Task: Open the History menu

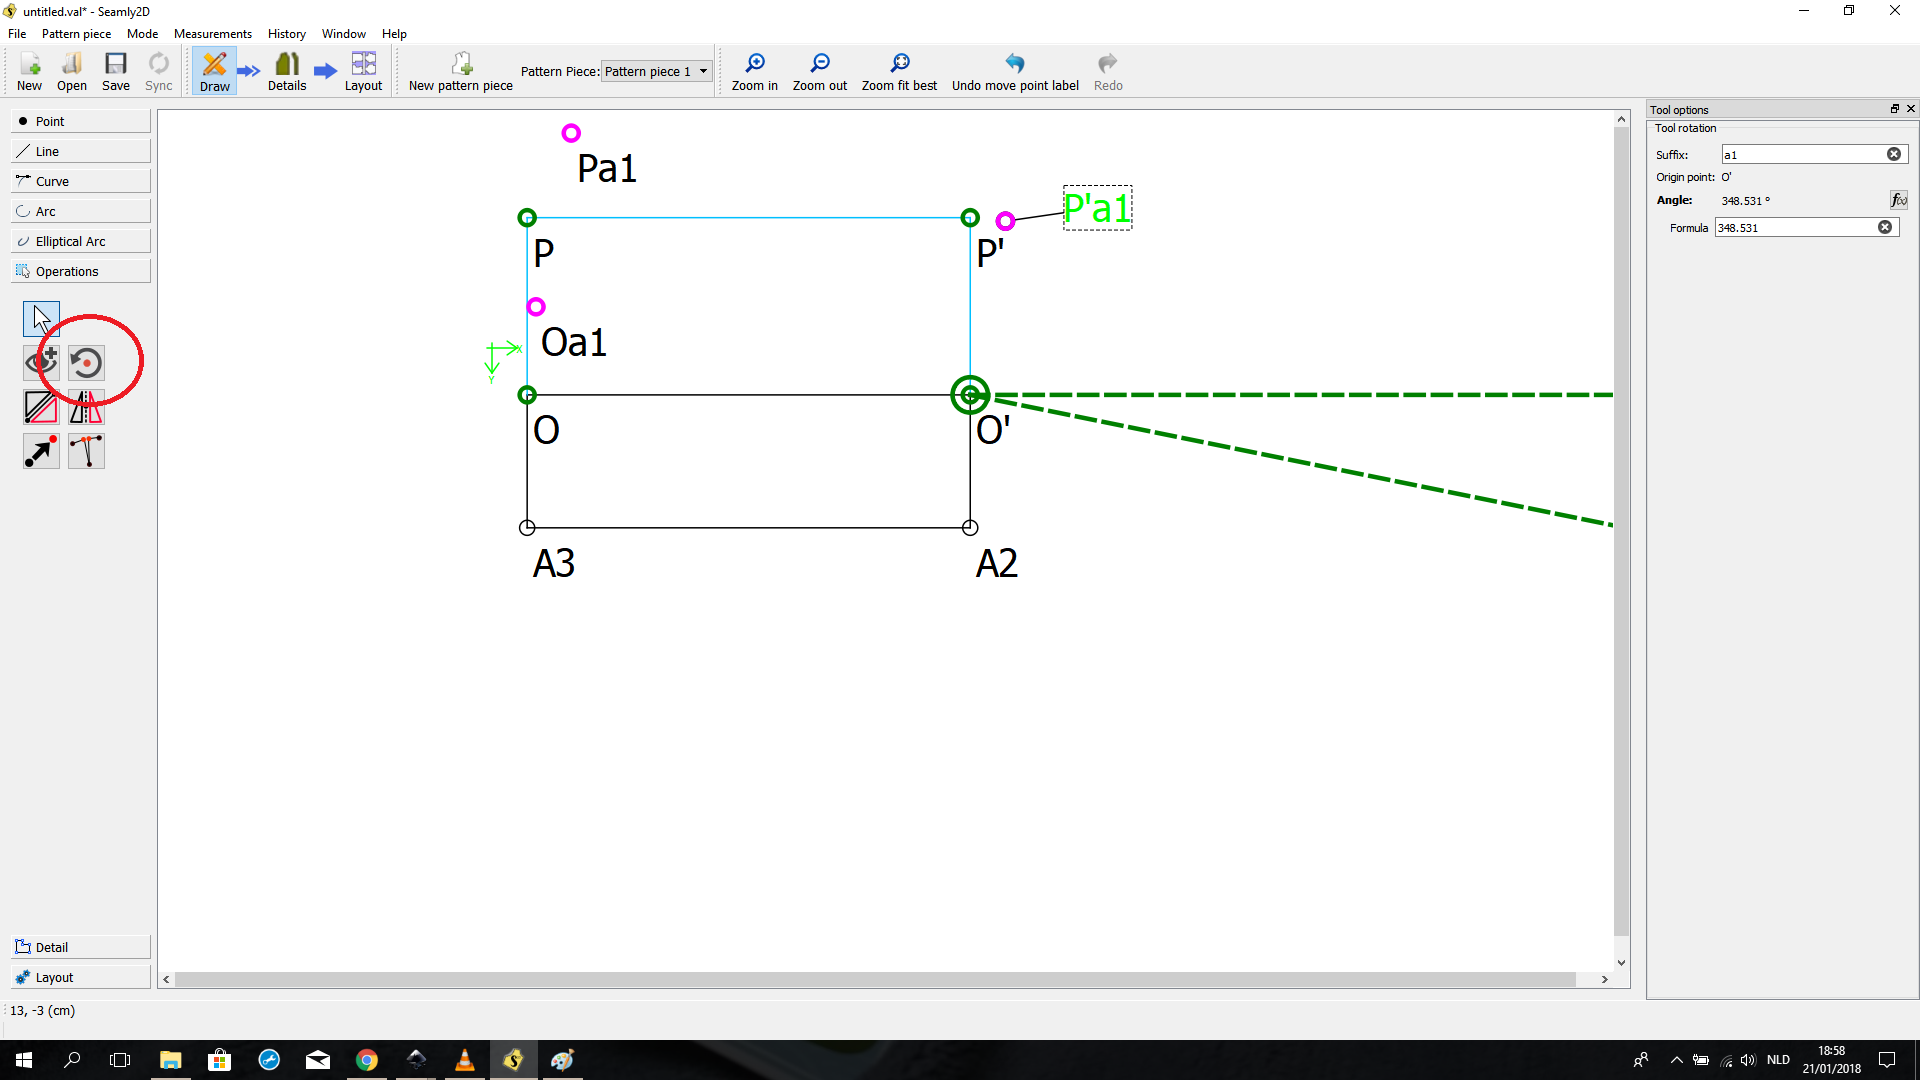Action: click(286, 33)
